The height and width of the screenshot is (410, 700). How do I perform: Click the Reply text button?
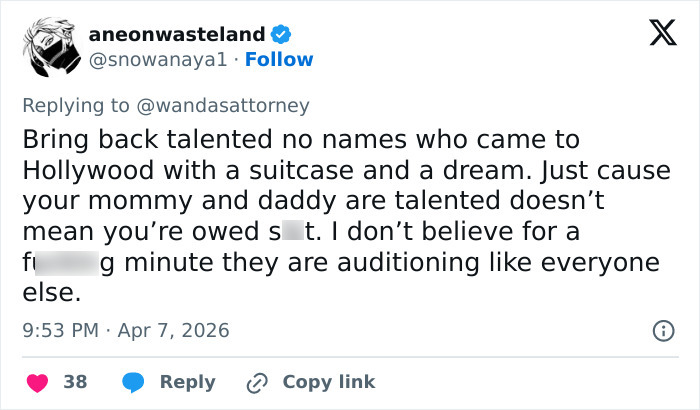pos(187,382)
